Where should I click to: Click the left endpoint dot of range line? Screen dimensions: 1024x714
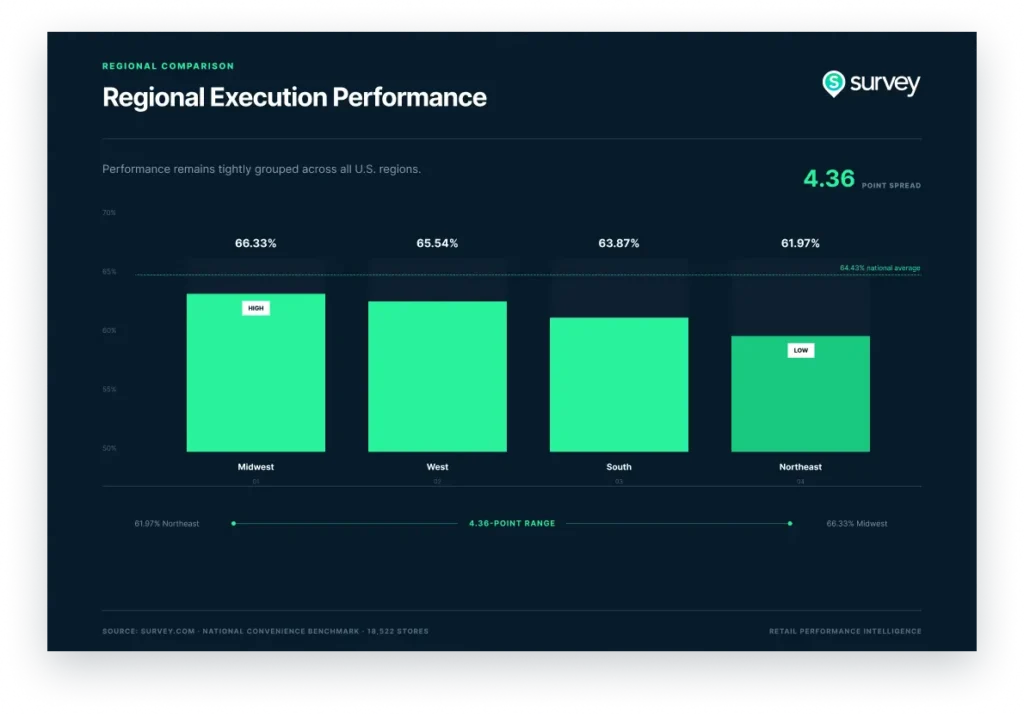234,523
